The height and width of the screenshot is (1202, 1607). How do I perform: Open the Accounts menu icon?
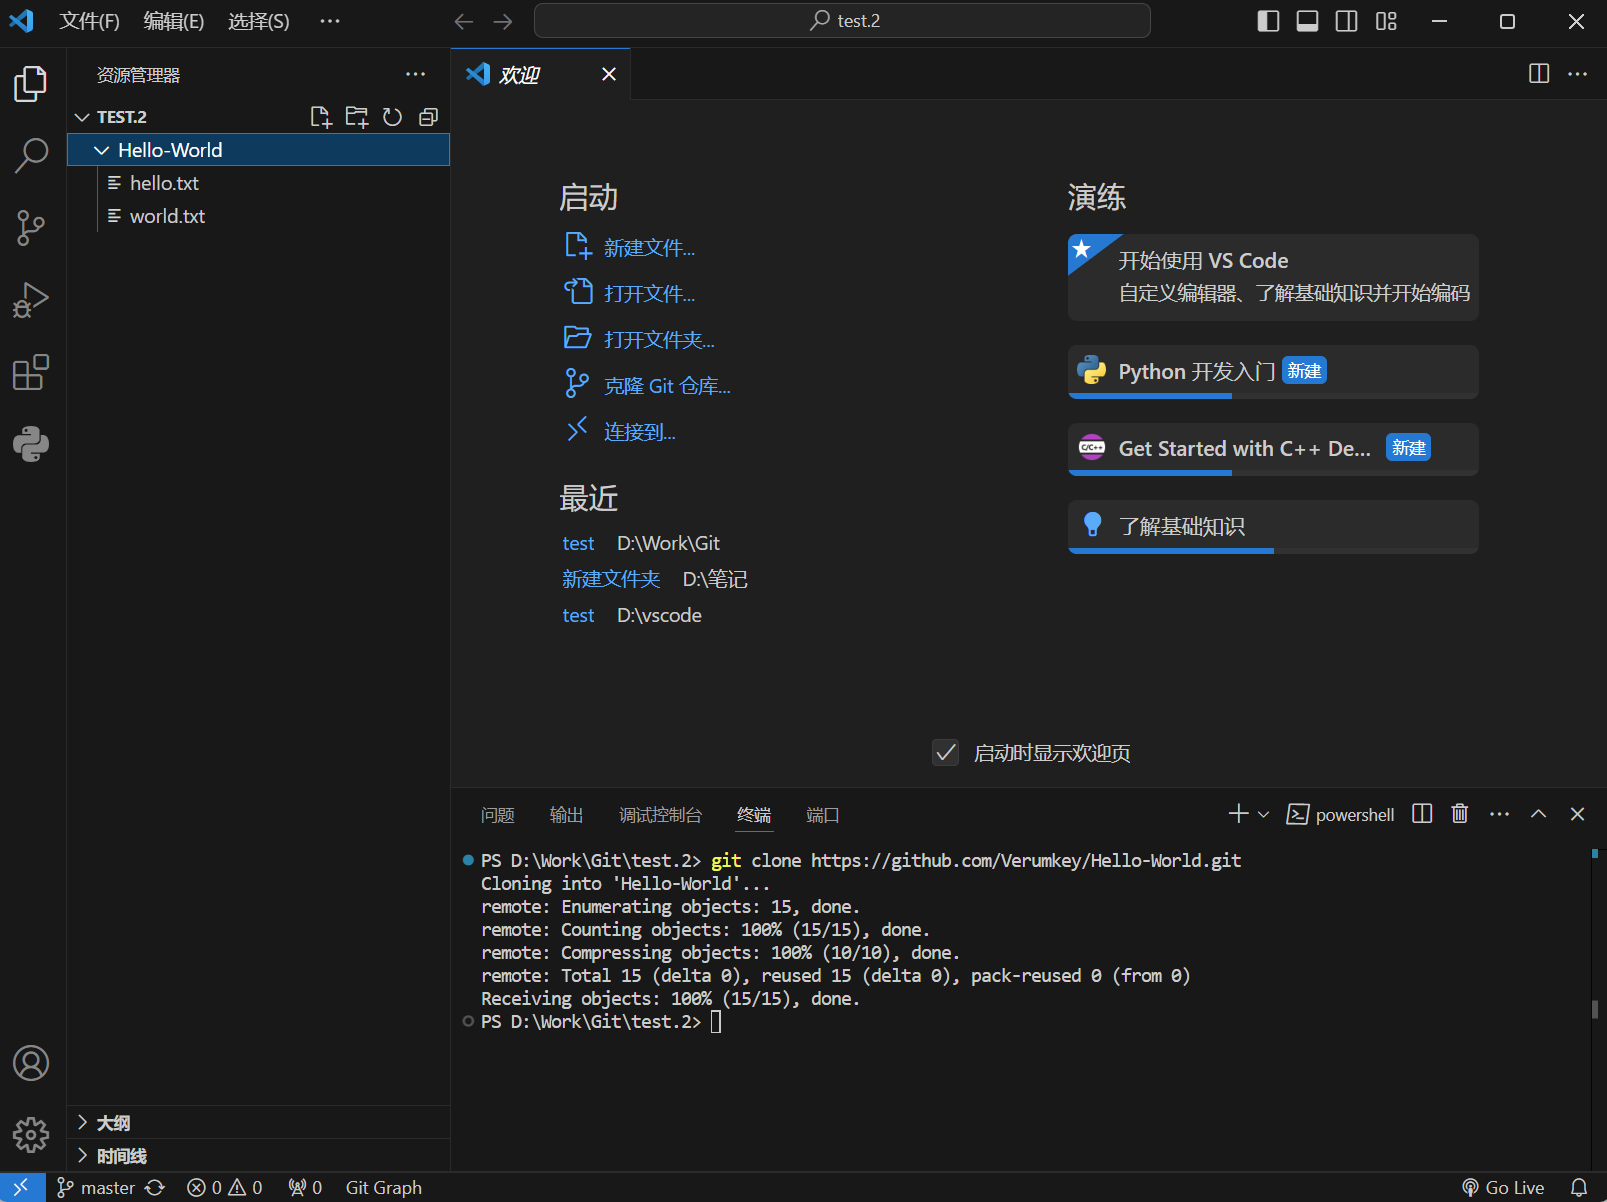coord(31,1063)
